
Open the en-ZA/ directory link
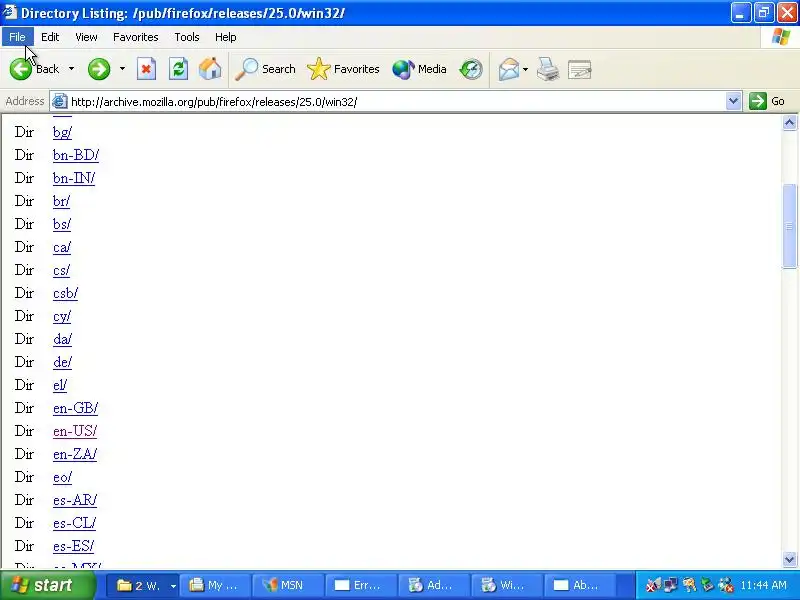pyautogui.click(x=75, y=454)
